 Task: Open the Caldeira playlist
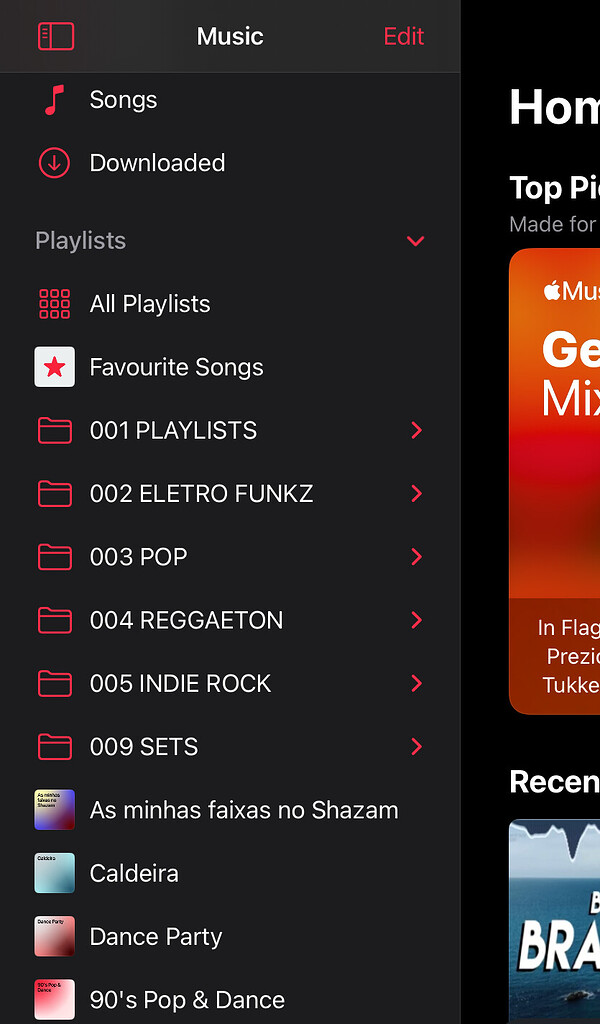[134, 873]
